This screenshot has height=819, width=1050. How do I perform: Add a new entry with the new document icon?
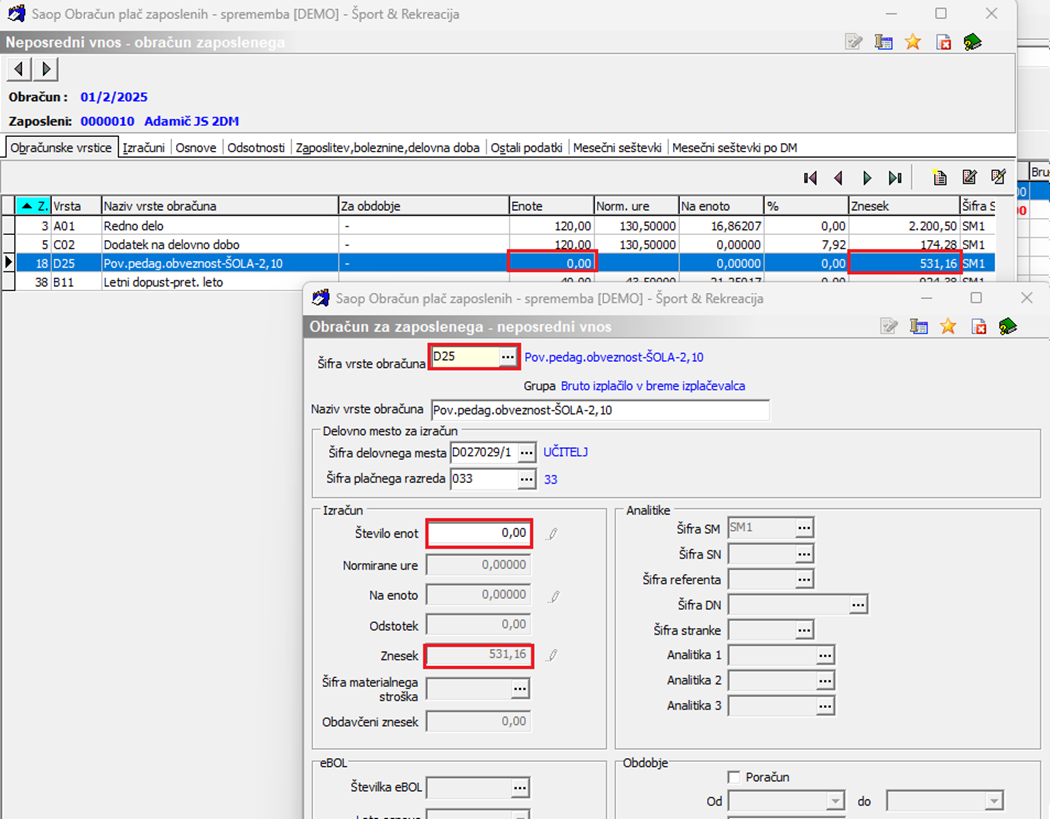pyautogui.click(x=939, y=178)
